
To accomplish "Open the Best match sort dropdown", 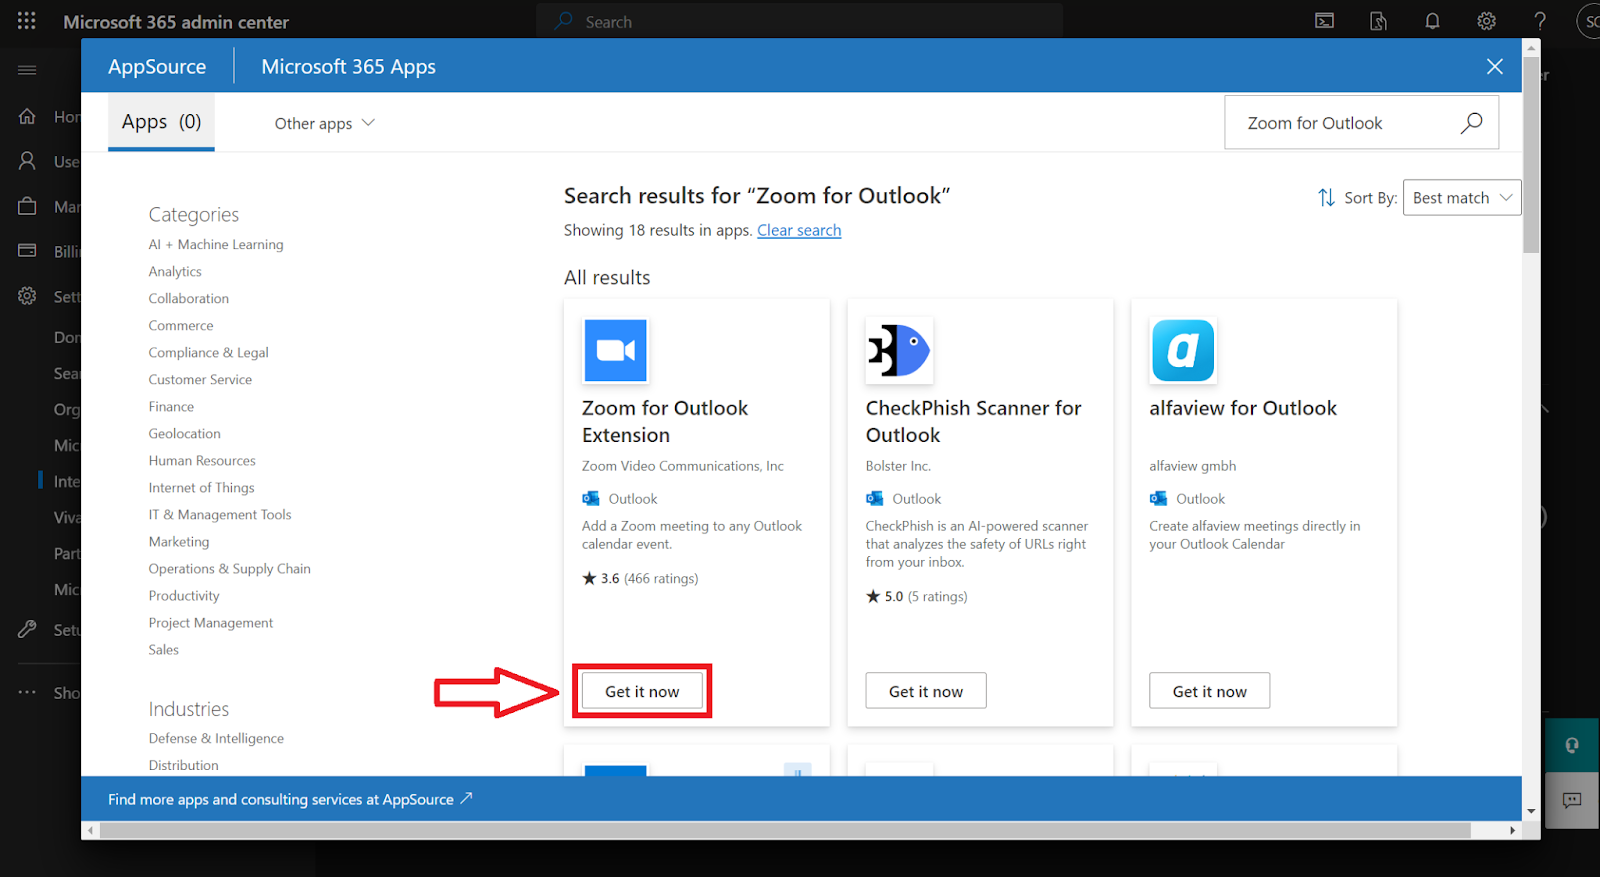I will coord(1462,198).
